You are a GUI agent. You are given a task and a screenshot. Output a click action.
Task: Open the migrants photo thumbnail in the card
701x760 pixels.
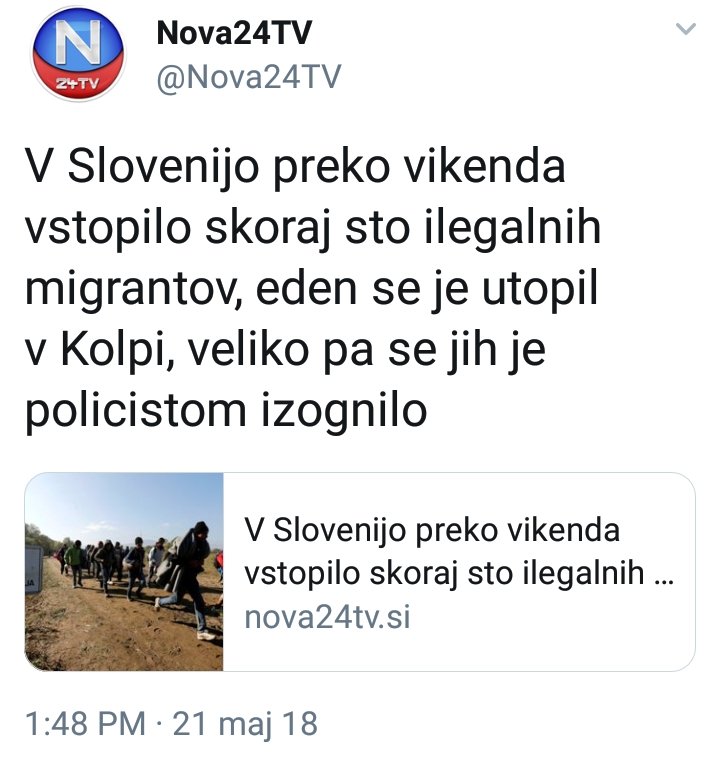click(x=124, y=572)
